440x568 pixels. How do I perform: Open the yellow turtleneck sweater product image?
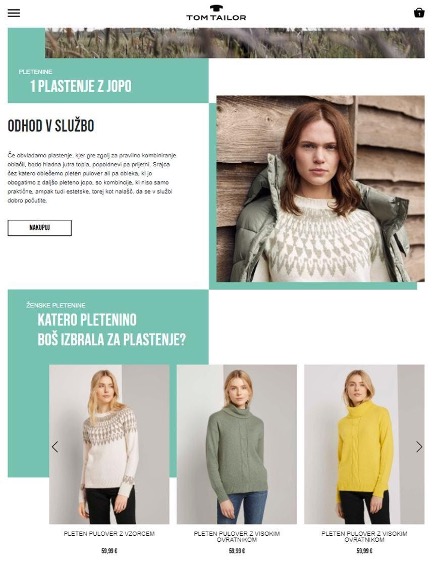(x=364, y=444)
